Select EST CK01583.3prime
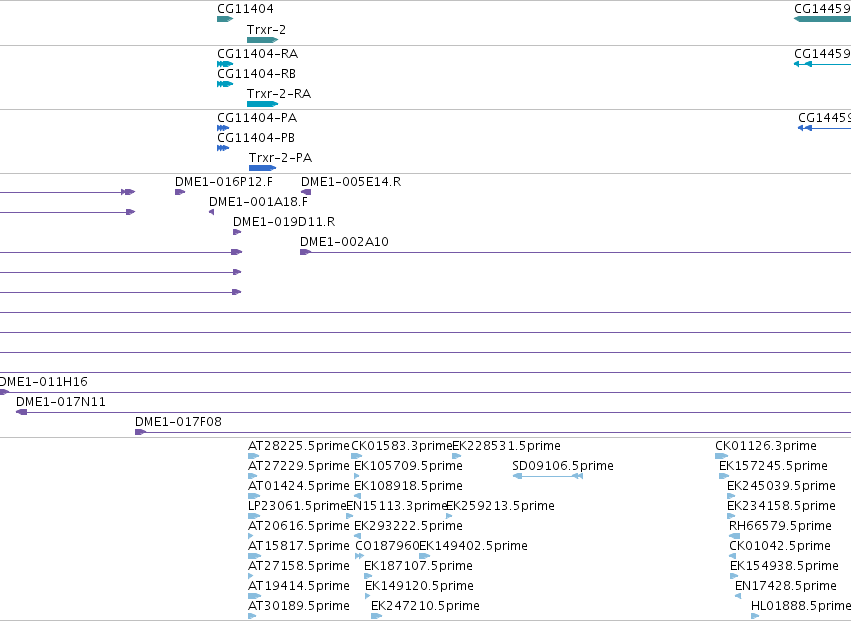 coord(402,446)
